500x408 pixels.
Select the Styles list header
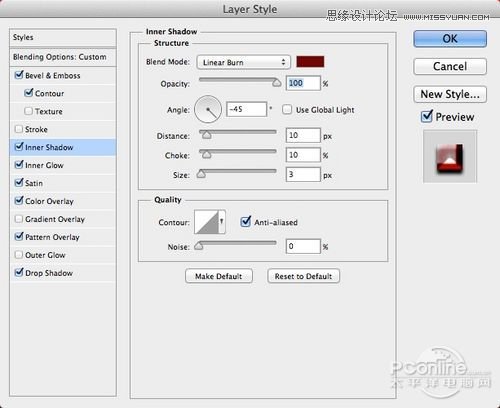click(x=63, y=38)
